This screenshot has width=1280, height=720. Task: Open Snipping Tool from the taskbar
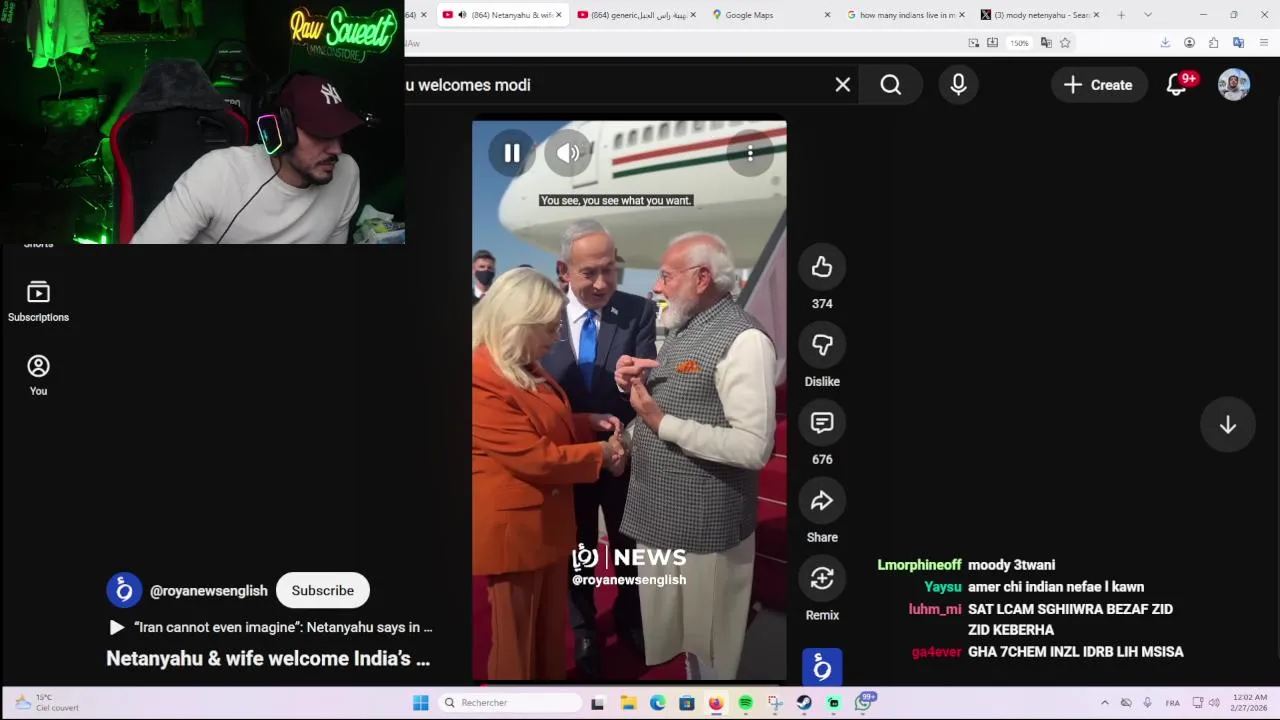(775, 703)
